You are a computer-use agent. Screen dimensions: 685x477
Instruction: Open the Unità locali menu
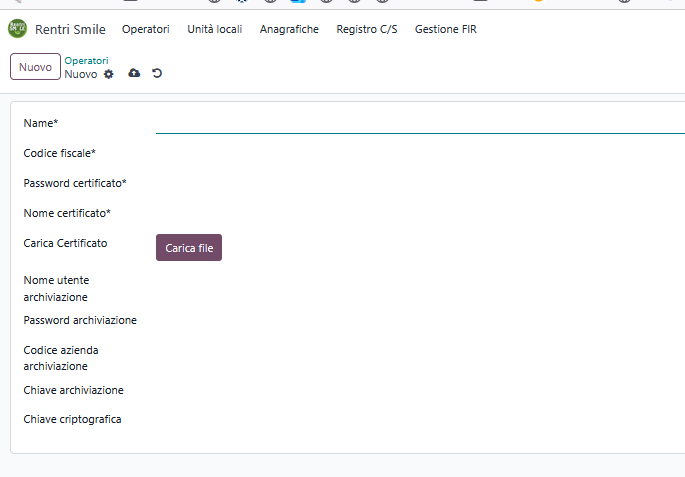[x=214, y=29]
